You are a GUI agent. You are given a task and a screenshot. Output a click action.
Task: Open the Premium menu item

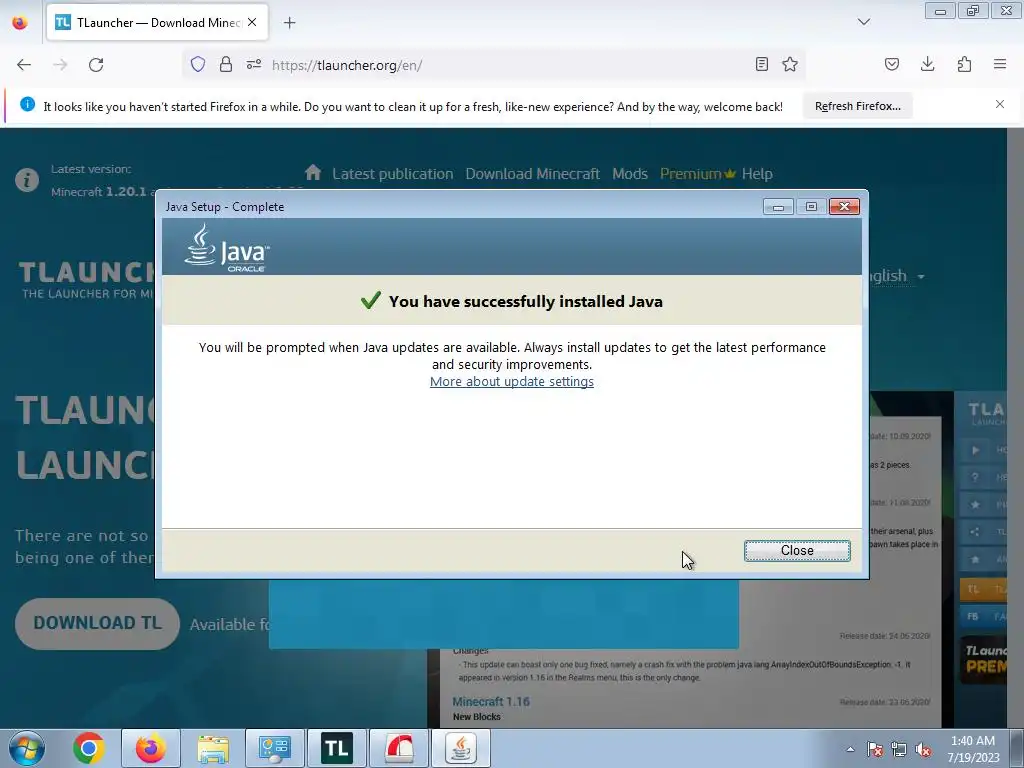(697, 174)
